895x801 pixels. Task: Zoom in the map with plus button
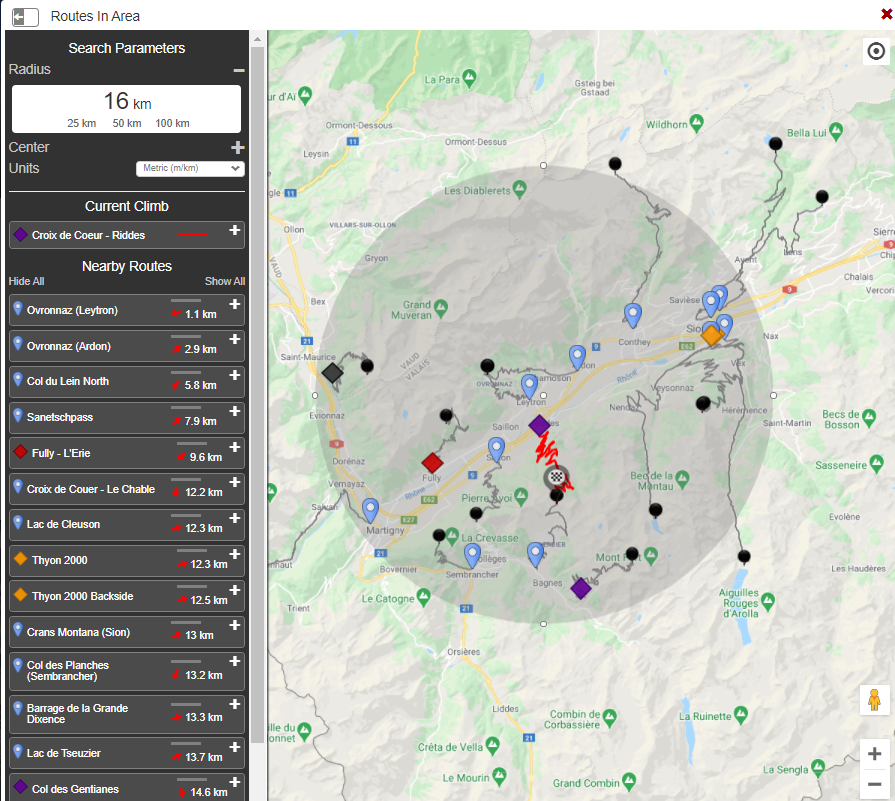[874, 754]
